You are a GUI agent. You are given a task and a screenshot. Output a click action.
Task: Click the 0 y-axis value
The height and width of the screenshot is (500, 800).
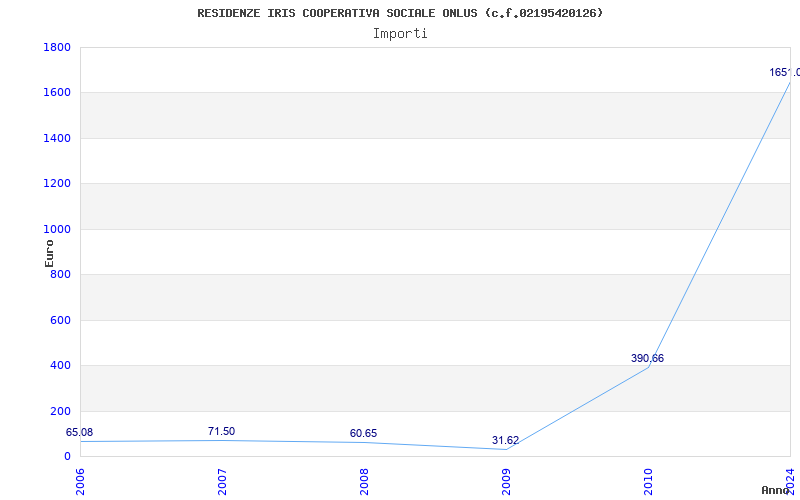point(67,457)
